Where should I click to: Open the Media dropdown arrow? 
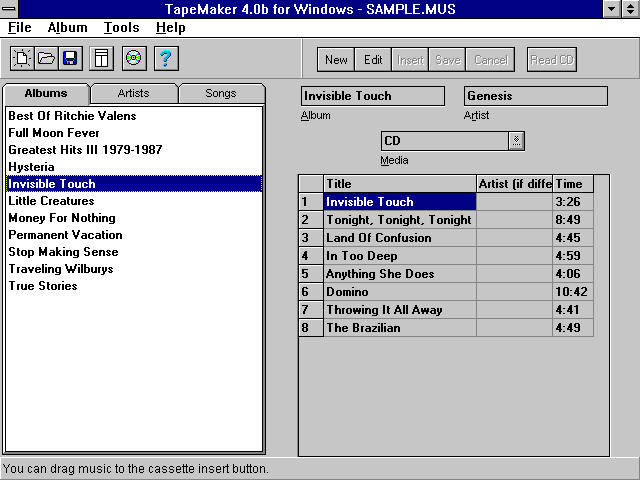click(x=516, y=141)
